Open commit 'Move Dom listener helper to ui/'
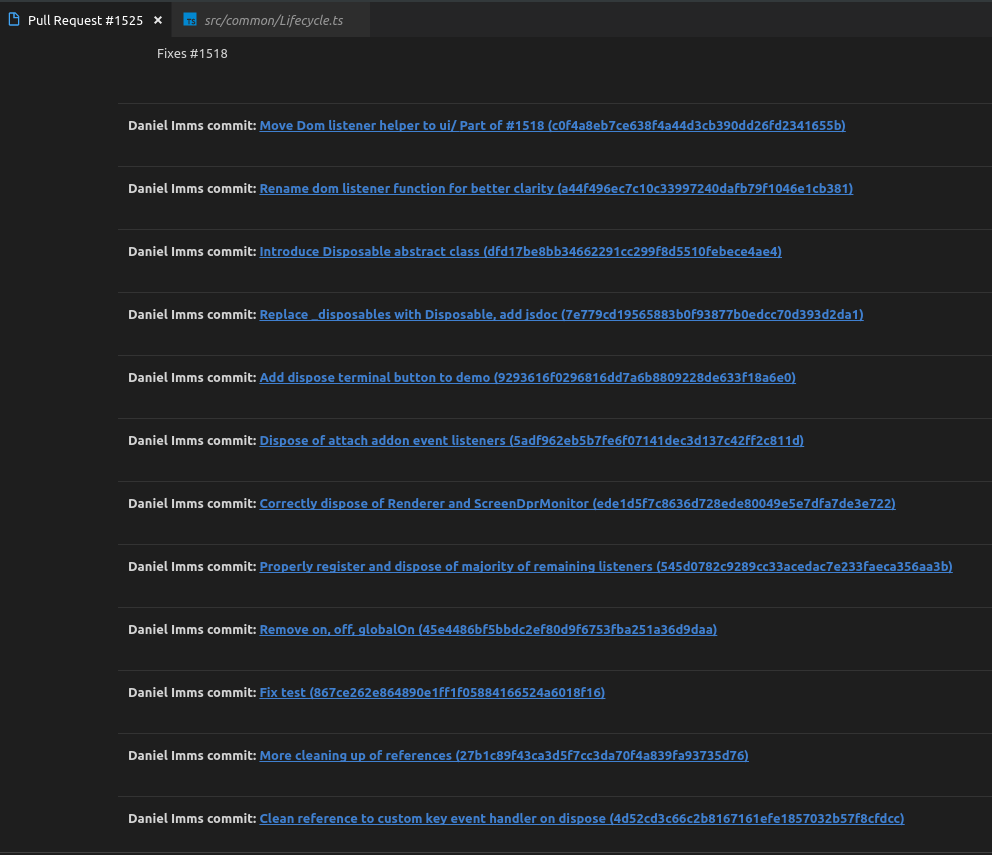Screen dimensions: 992x855 click(x=552, y=125)
